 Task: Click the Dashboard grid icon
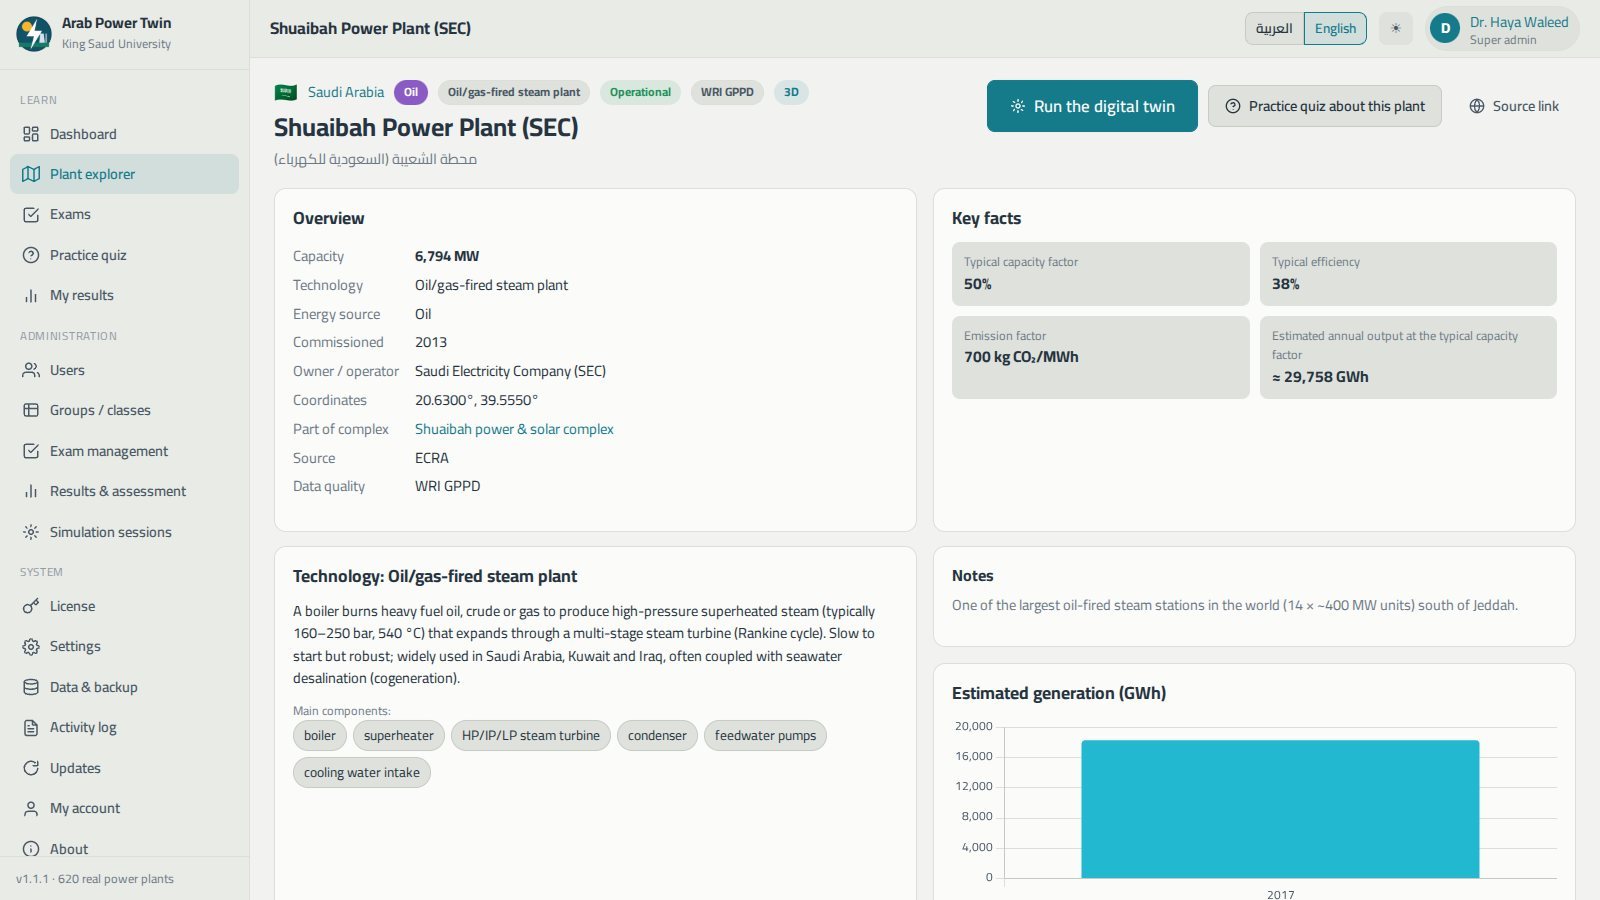tap(31, 134)
